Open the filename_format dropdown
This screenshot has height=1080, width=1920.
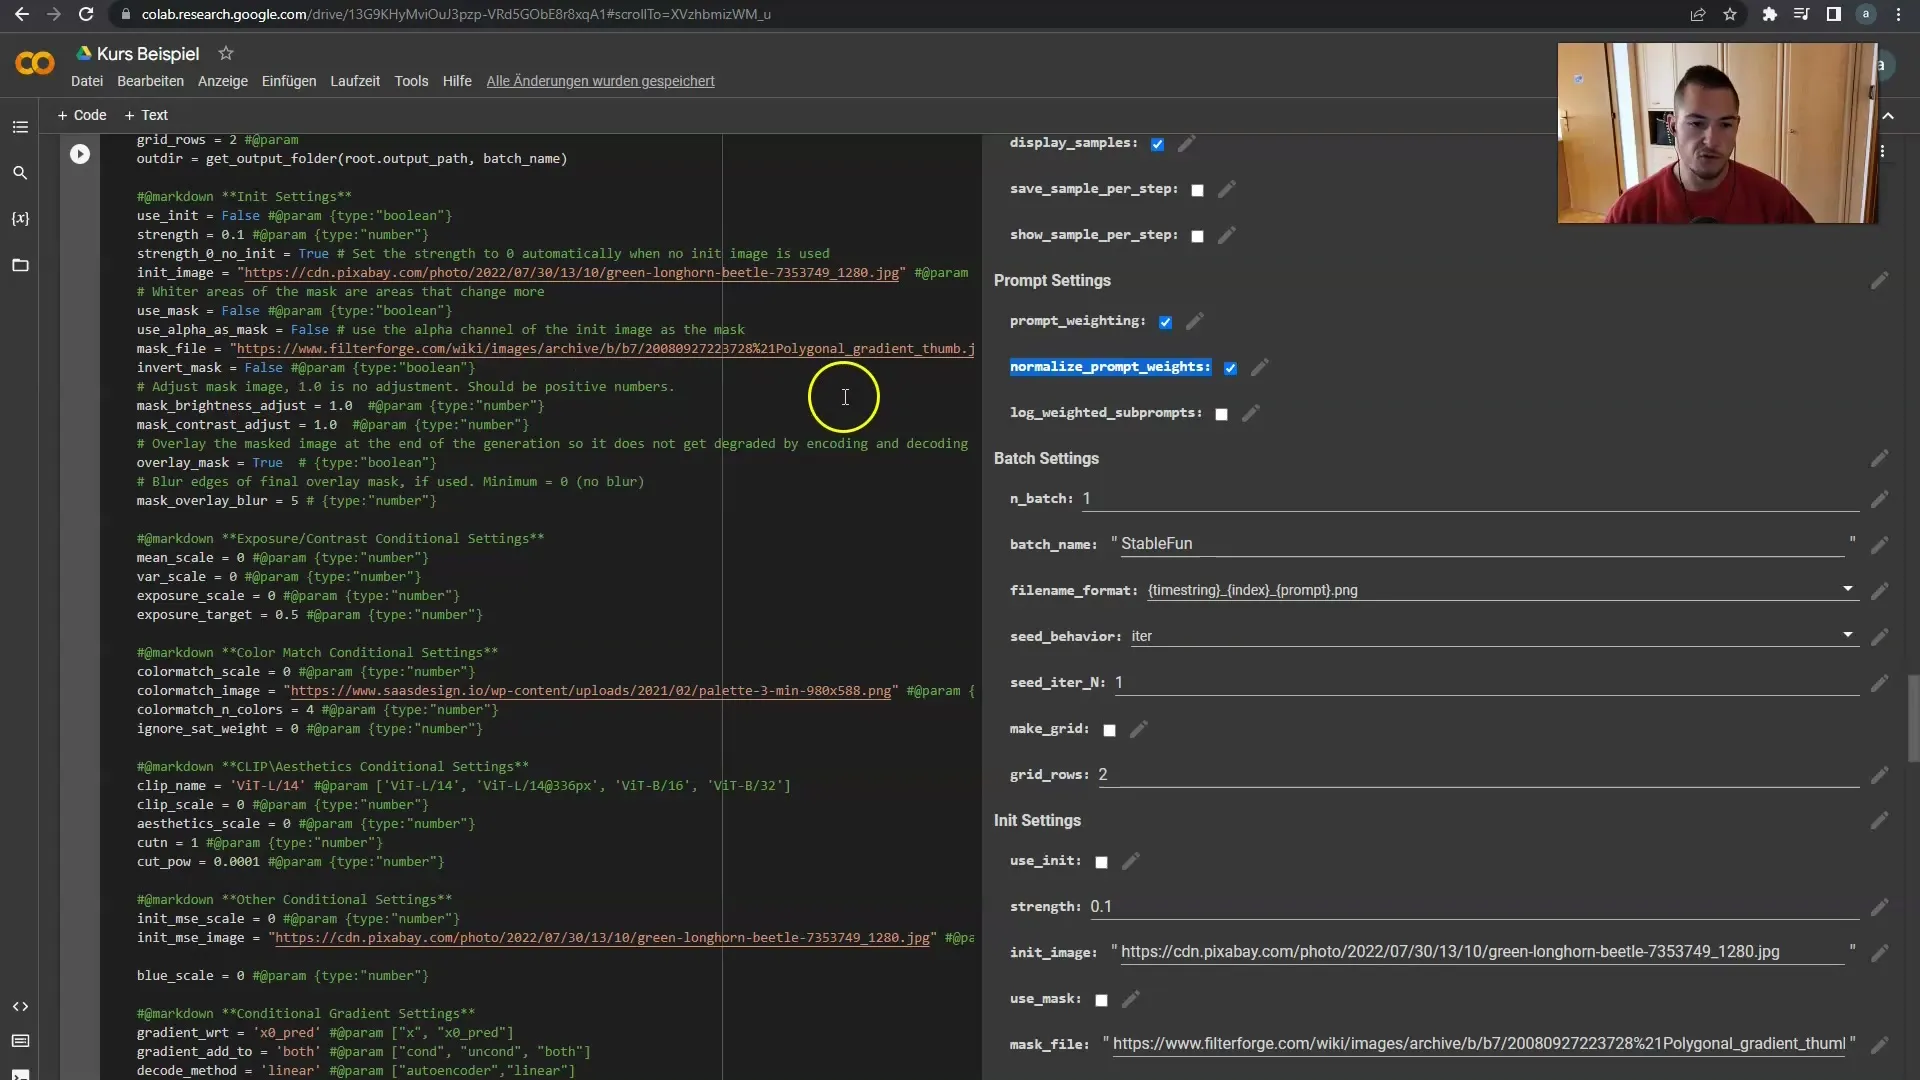coord(1502,590)
